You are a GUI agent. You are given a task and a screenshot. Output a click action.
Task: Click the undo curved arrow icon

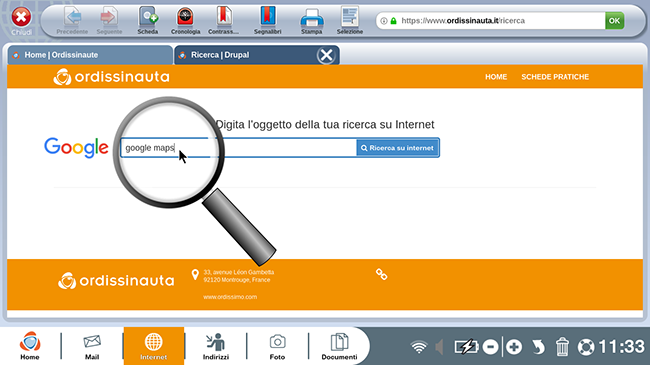tap(538, 347)
